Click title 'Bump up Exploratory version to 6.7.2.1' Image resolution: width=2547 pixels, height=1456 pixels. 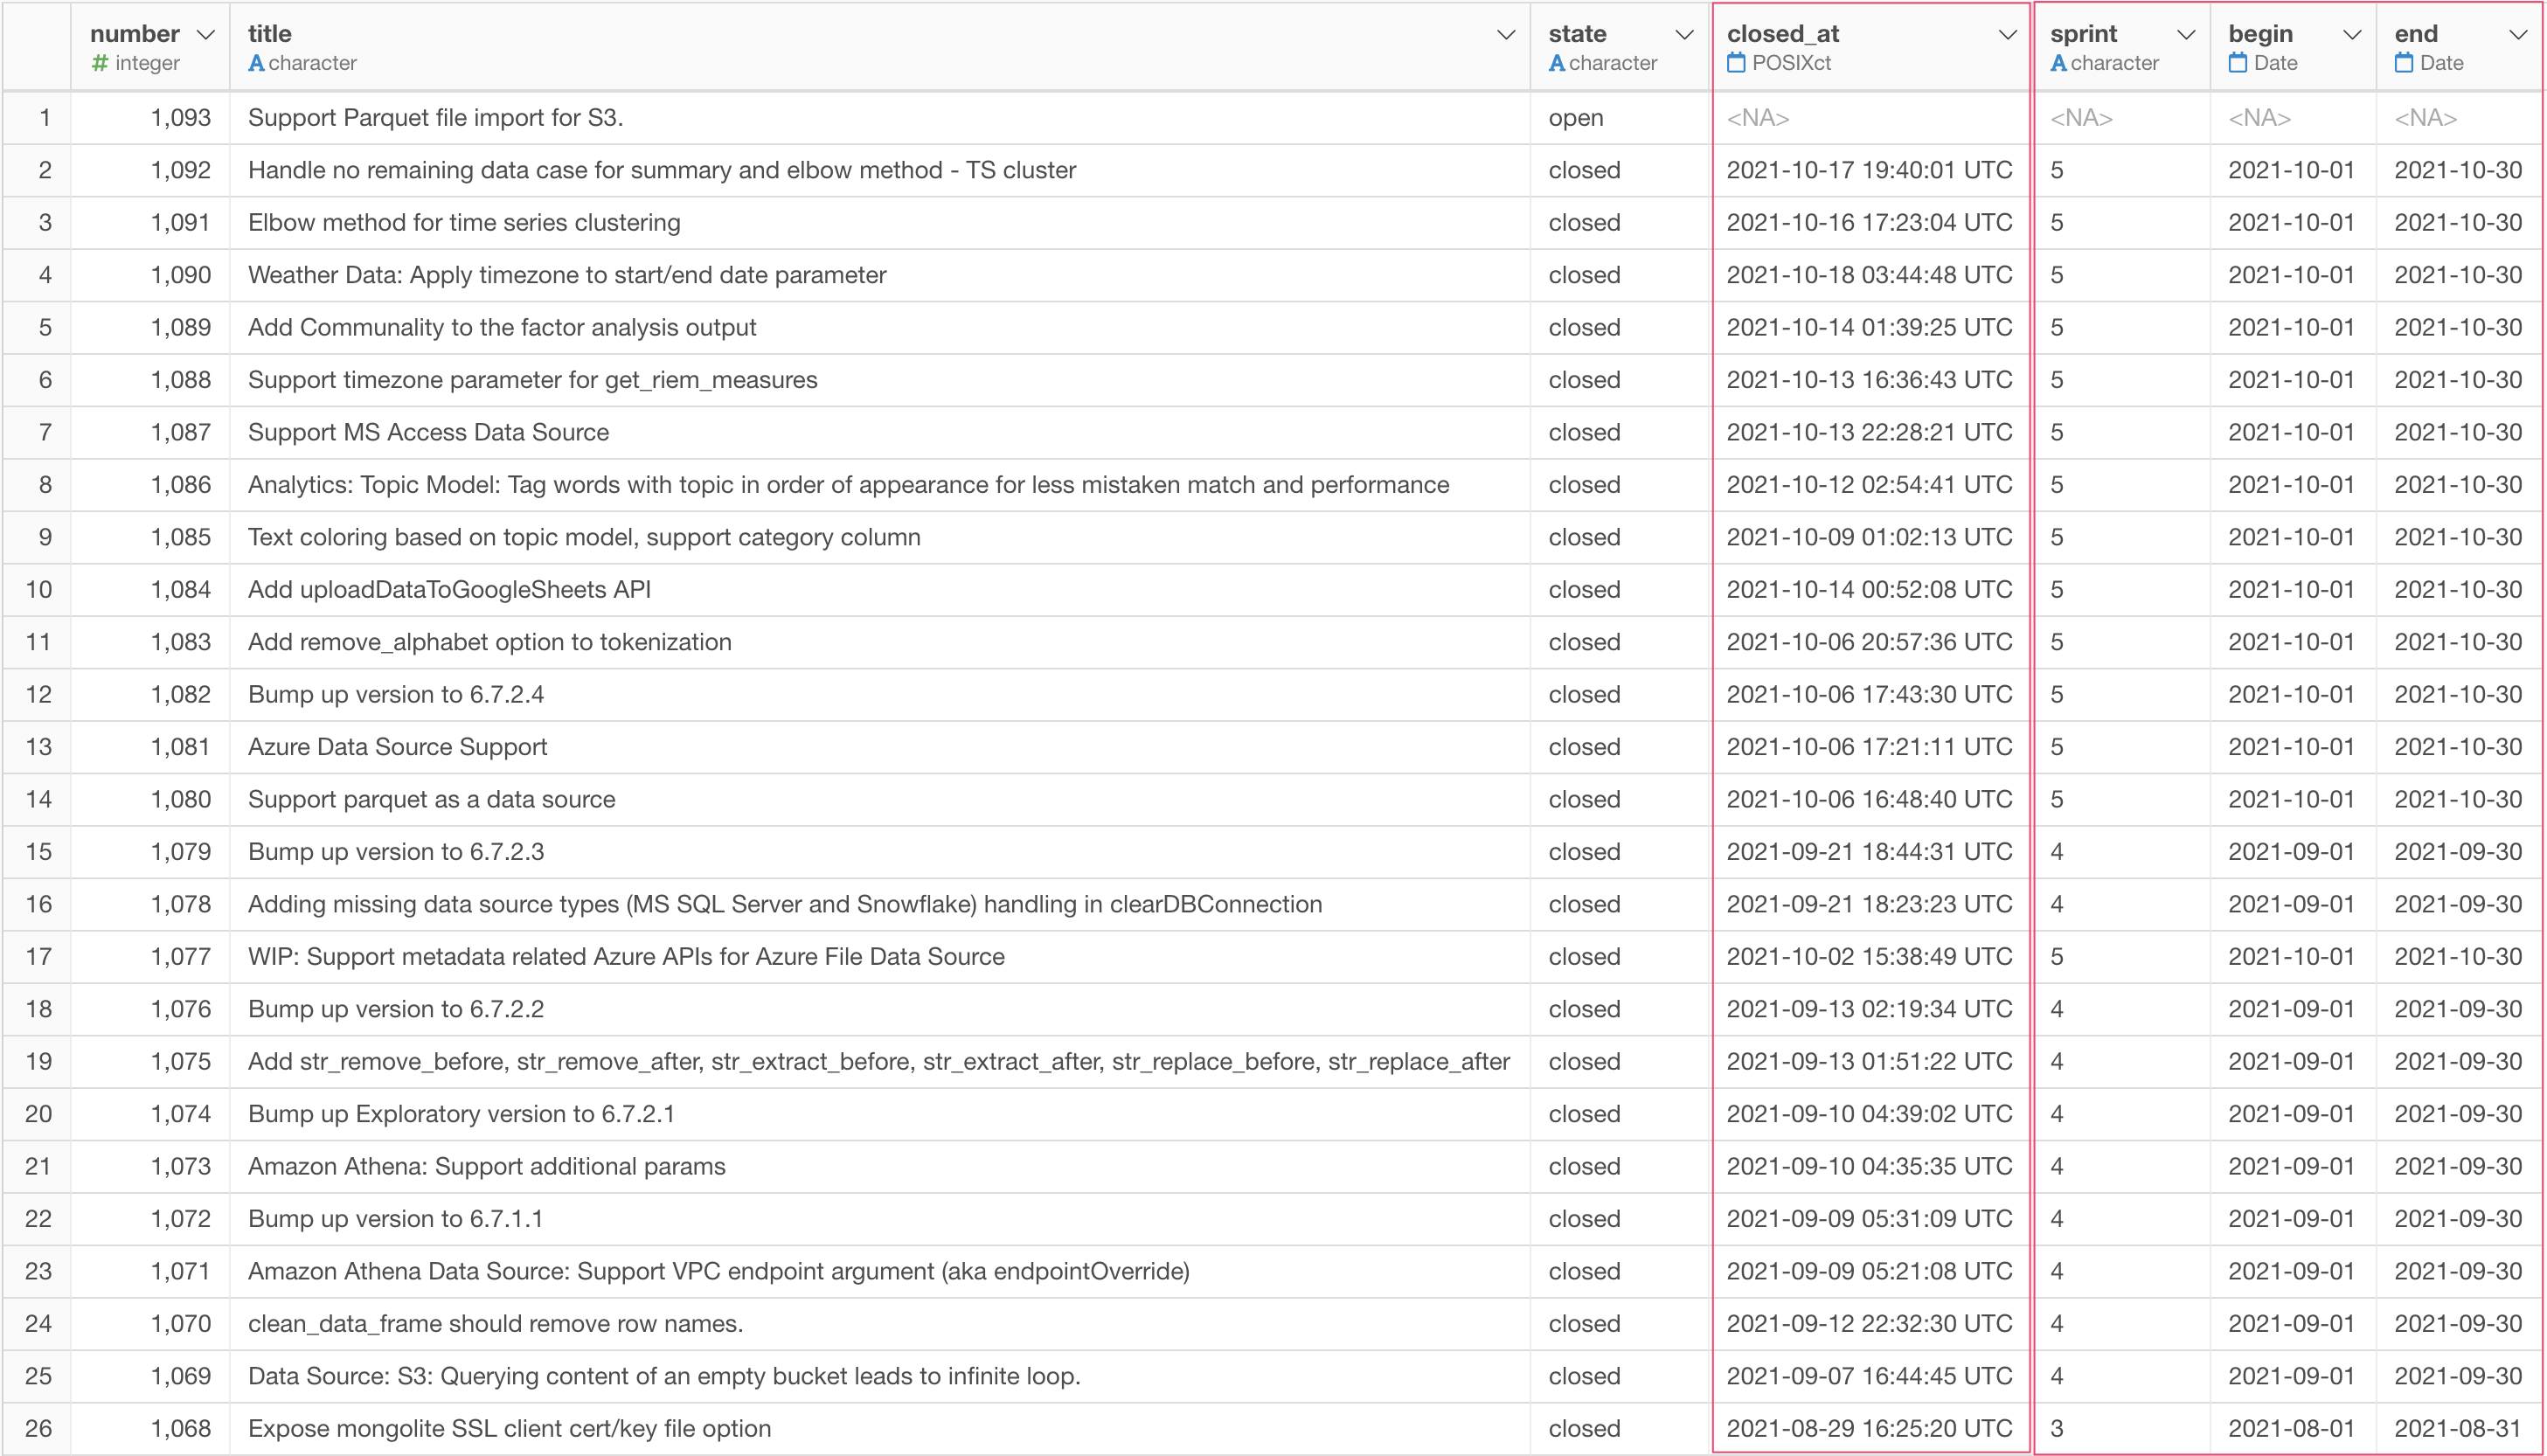461,1114
